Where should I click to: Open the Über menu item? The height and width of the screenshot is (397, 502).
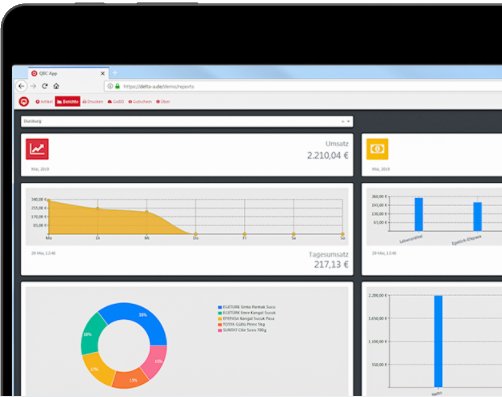[x=163, y=101]
